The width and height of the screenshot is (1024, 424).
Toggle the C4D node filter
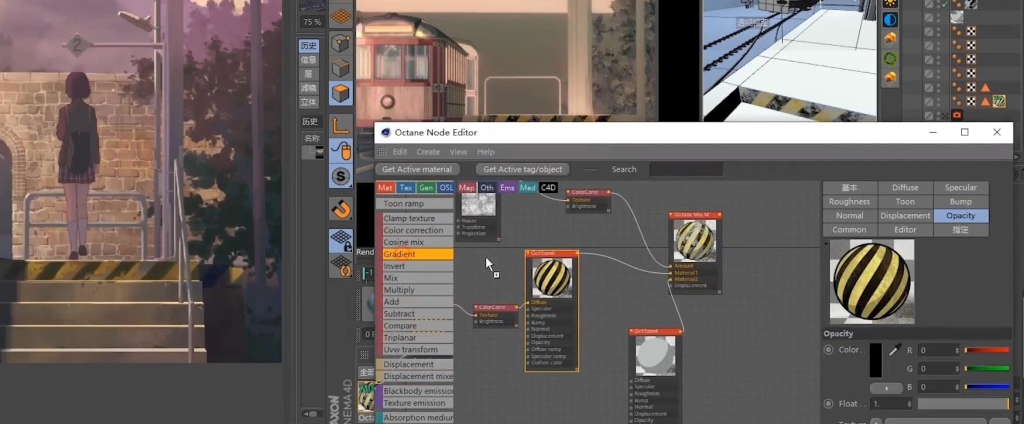click(x=549, y=188)
